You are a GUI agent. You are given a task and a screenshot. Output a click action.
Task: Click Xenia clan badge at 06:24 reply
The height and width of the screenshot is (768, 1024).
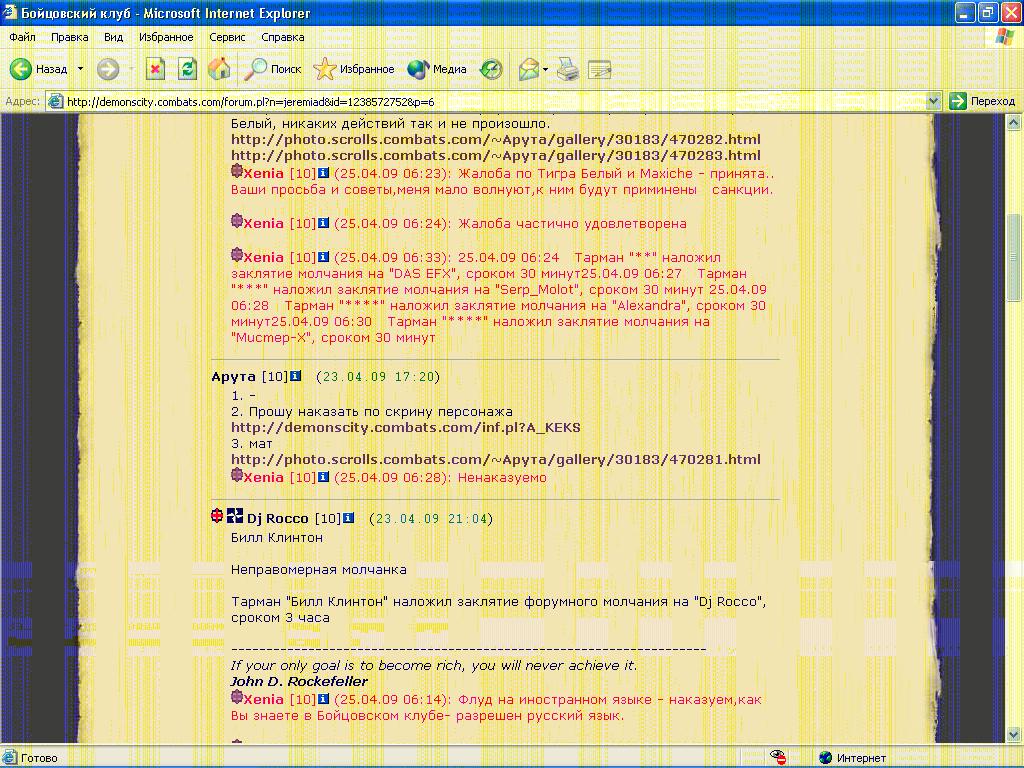click(x=236, y=221)
